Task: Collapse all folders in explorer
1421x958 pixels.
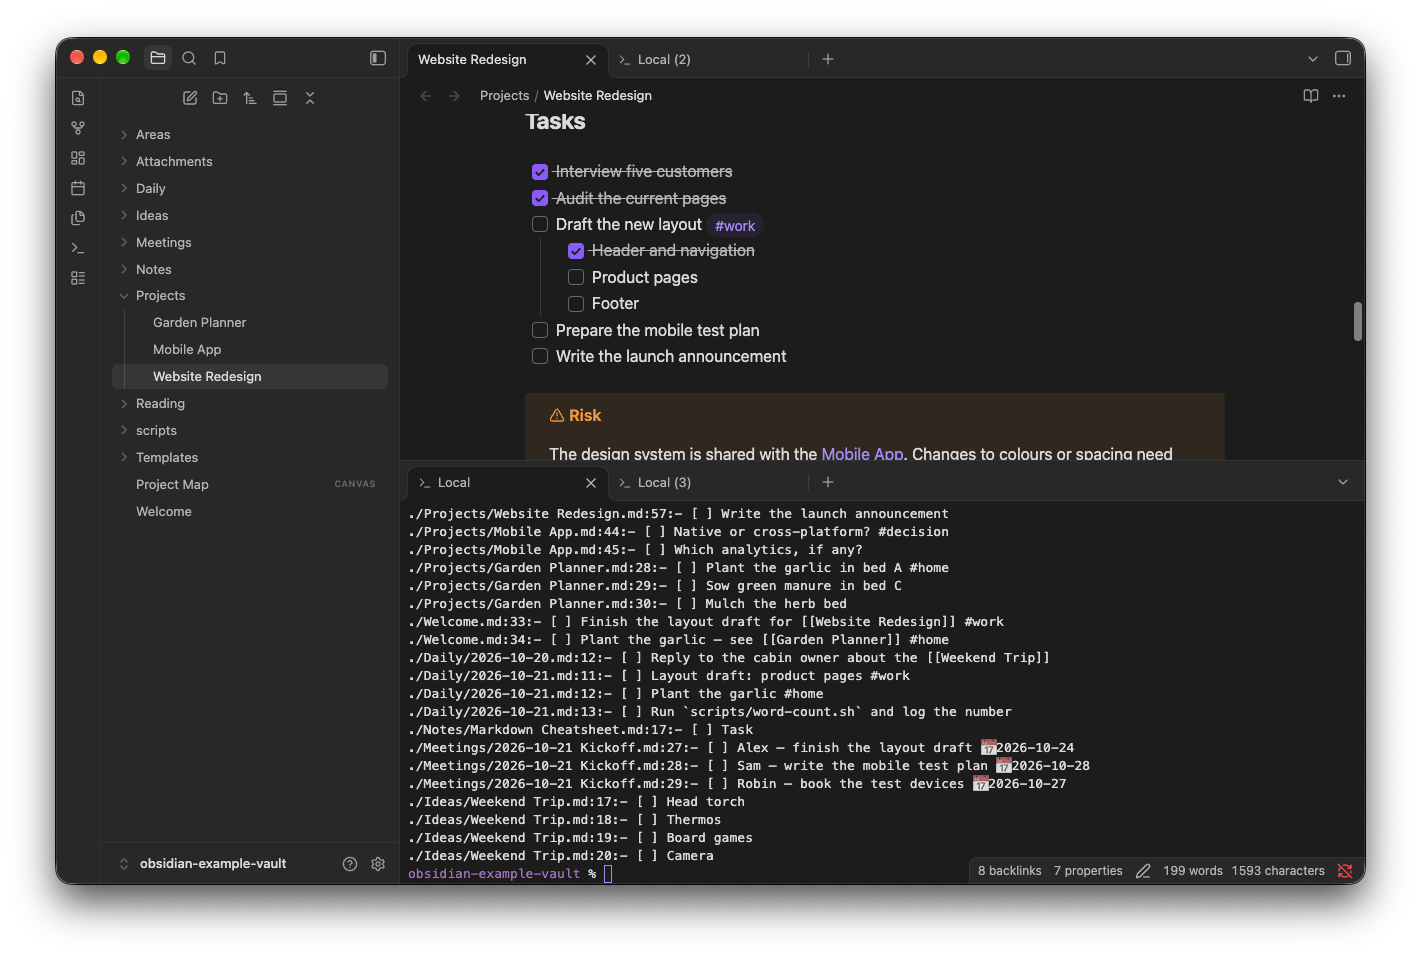Action: [x=310, y=98]
